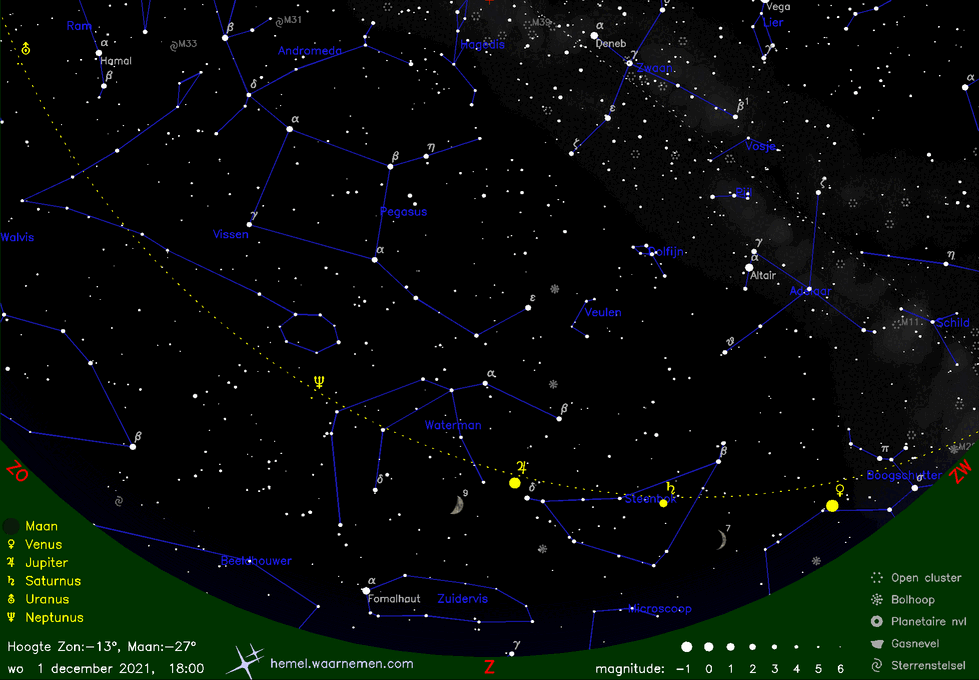Image resolution: width=979 pixels, height=680 pixels.
Task: Click the Pegasus constellation label
Action: (x=403, y=211)
